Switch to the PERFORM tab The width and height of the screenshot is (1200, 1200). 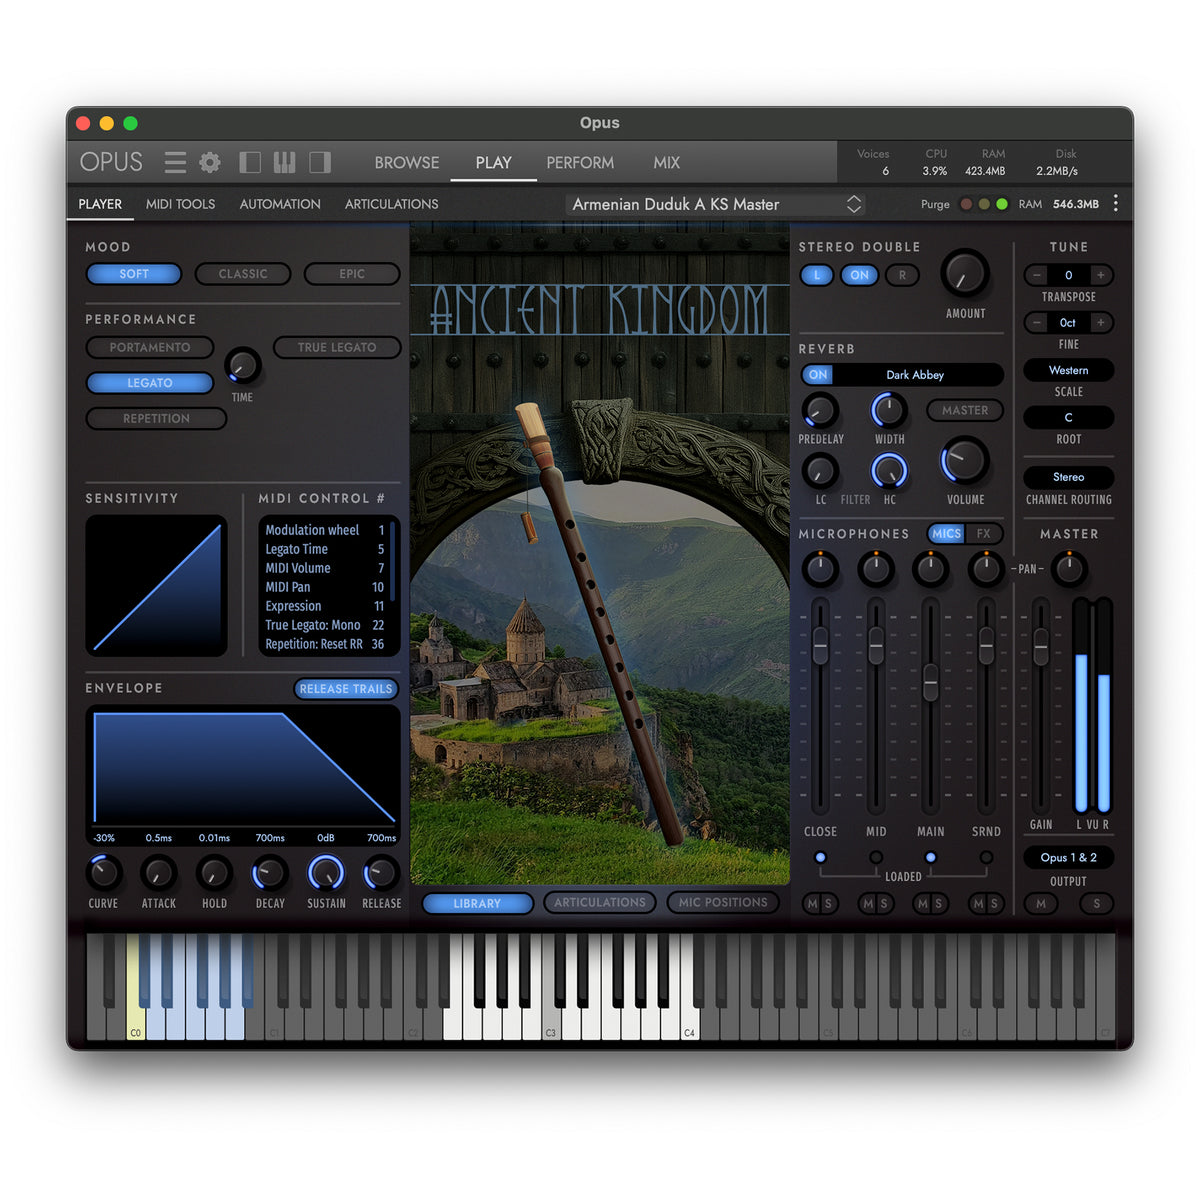pyautogui.click(x=580, y=162)
